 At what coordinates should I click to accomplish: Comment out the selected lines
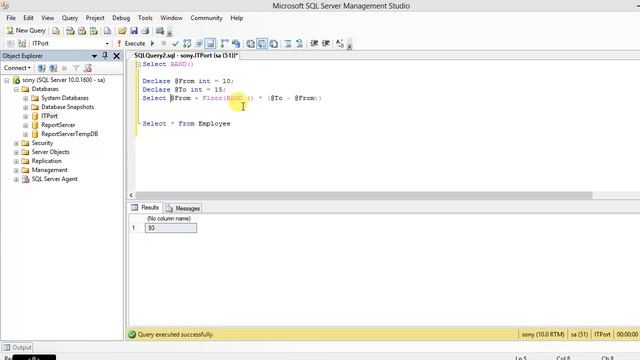pos(288,43)
